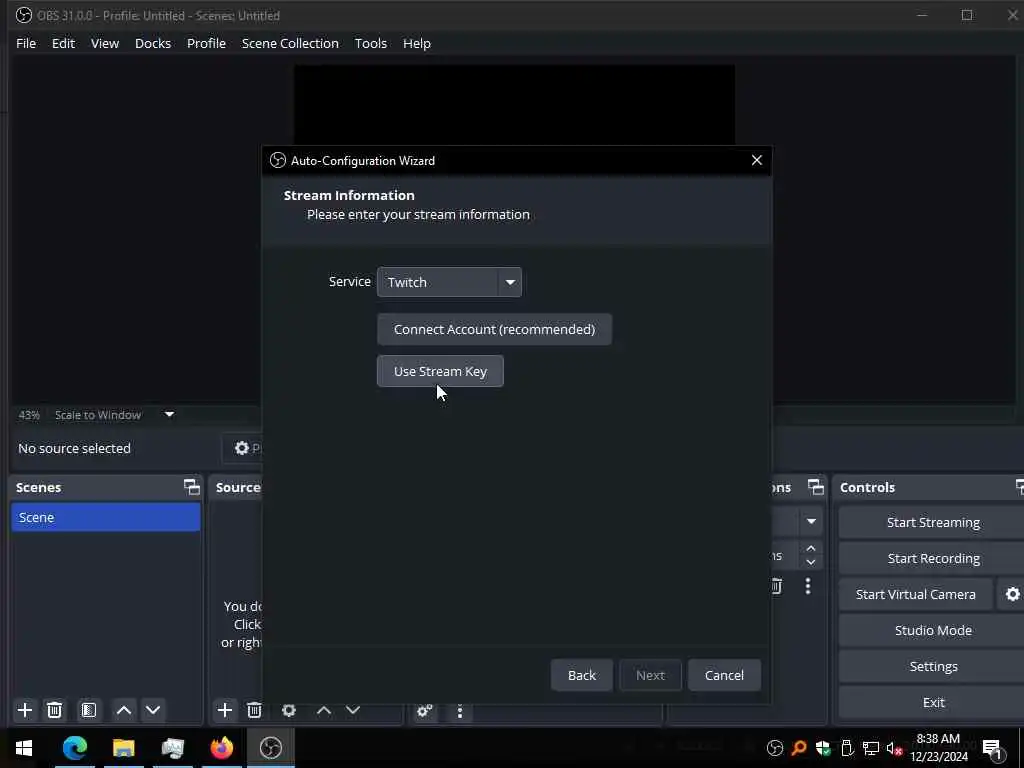This screenshot has height=768, width=1024.
Task: Go Back in the configuration wizard
Action: tap(582, 675)
